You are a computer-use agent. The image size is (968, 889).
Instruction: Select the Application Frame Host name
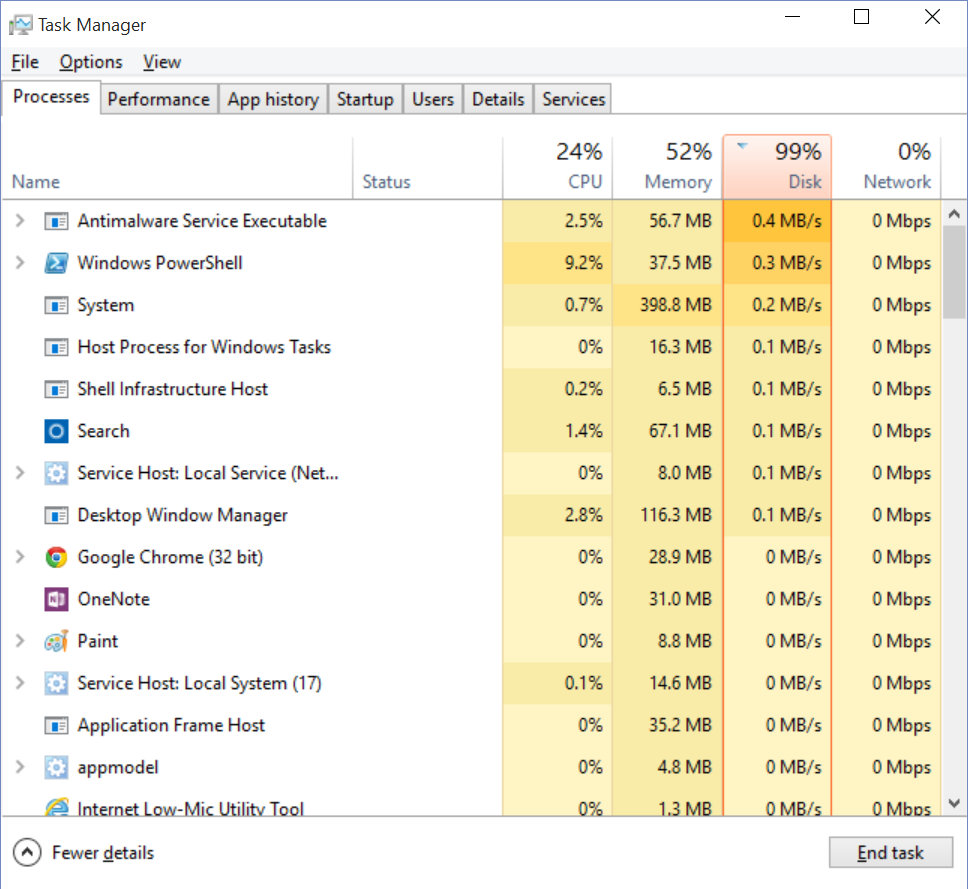(x=171, y=725)
